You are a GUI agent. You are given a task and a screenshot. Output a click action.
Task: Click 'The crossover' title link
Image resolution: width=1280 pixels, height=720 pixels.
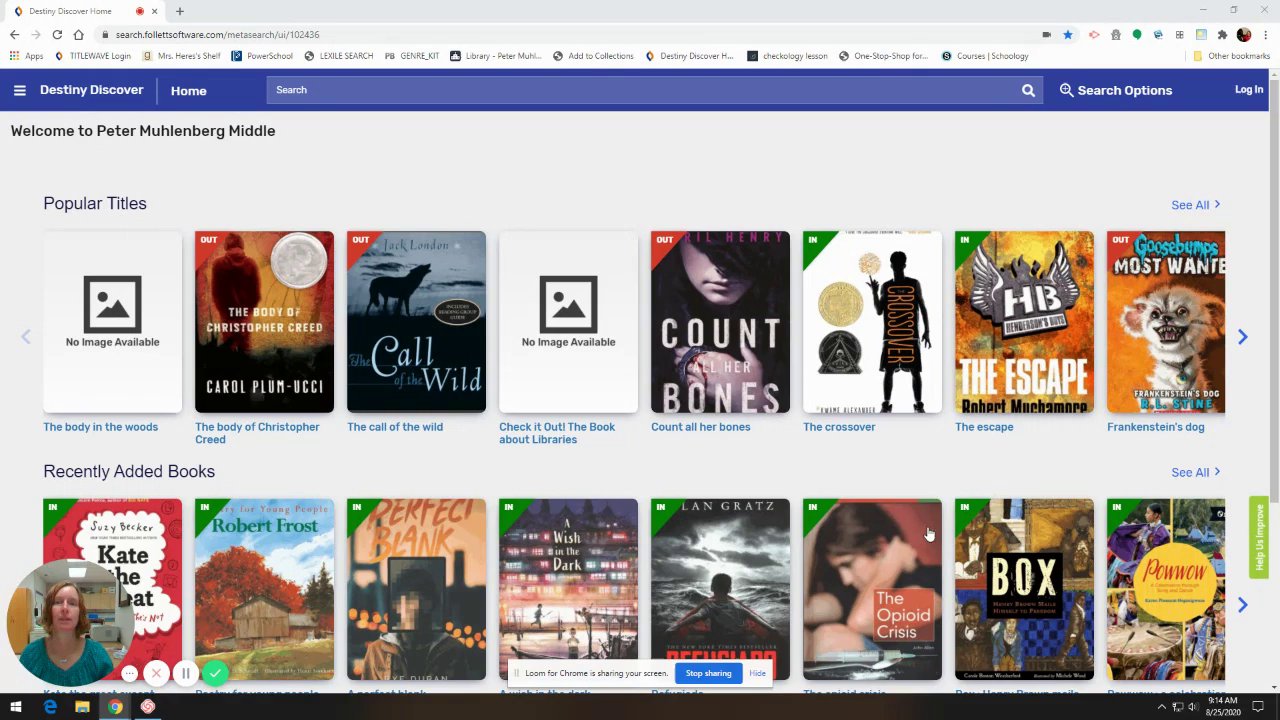tap(839, 427)
